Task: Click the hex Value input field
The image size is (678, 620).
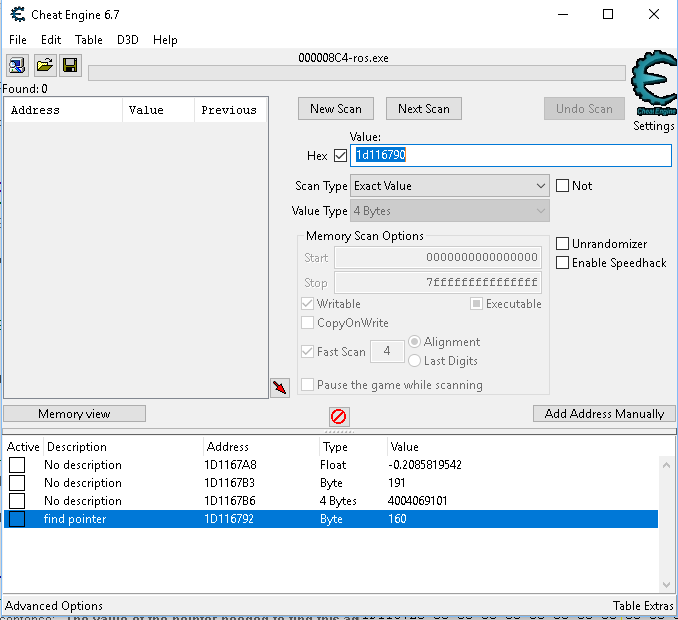Action: click(x=511, y=156)
